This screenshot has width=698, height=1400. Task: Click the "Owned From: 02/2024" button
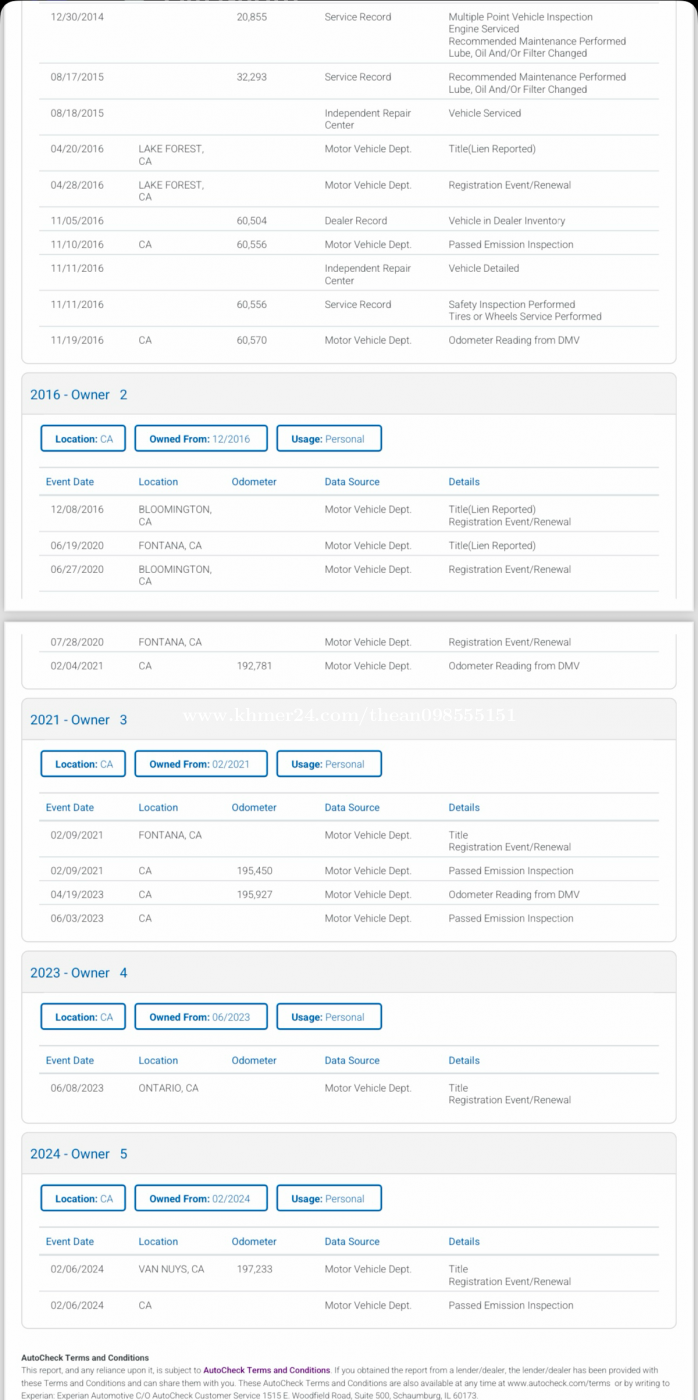point(200,1198)
